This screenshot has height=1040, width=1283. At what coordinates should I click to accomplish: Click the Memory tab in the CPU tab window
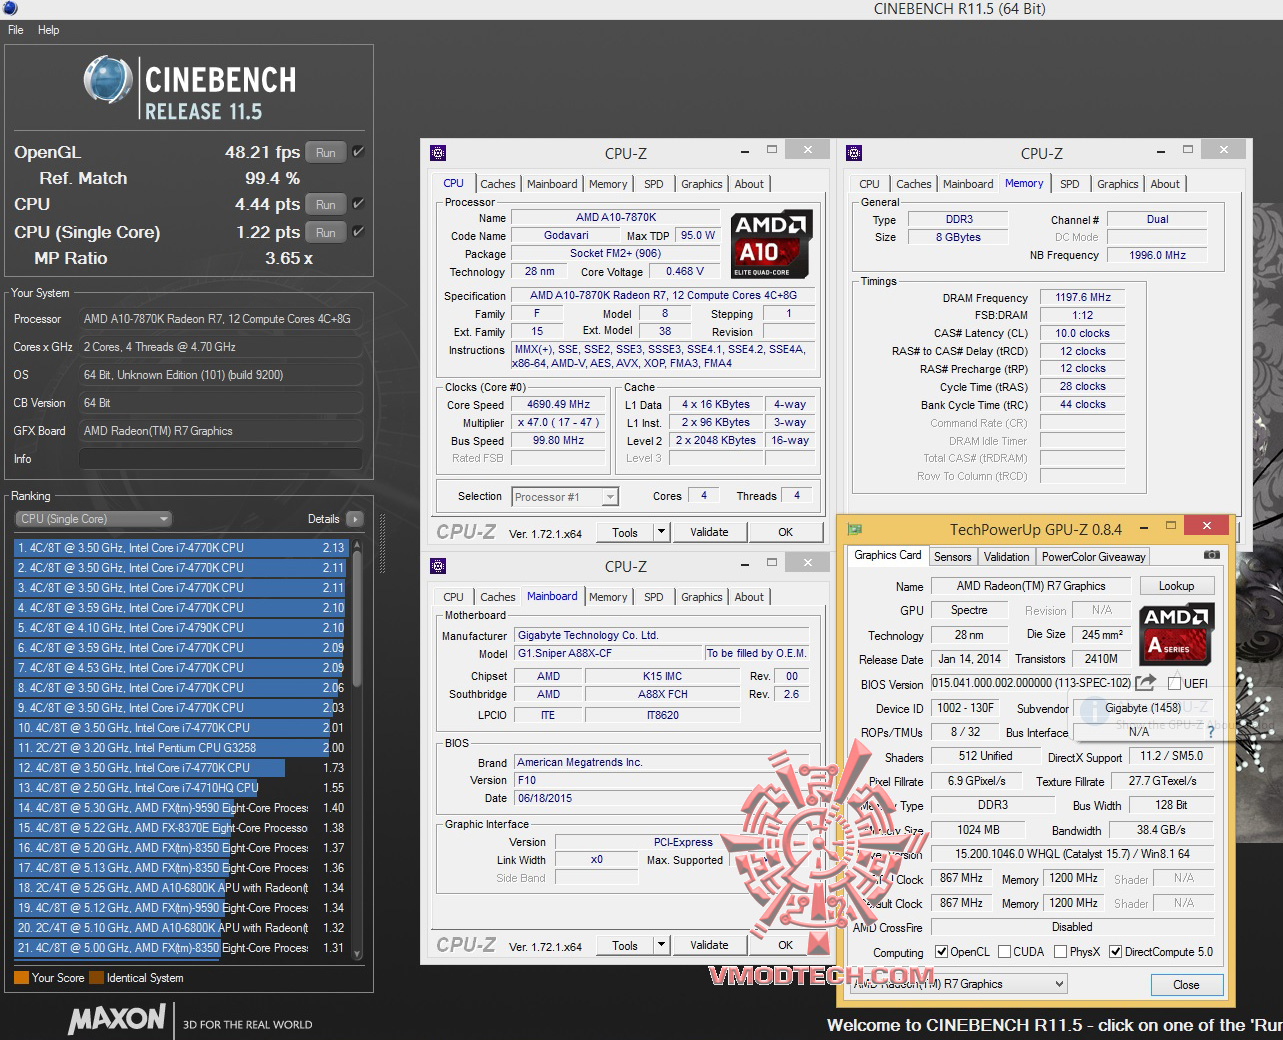click(608, 184)
